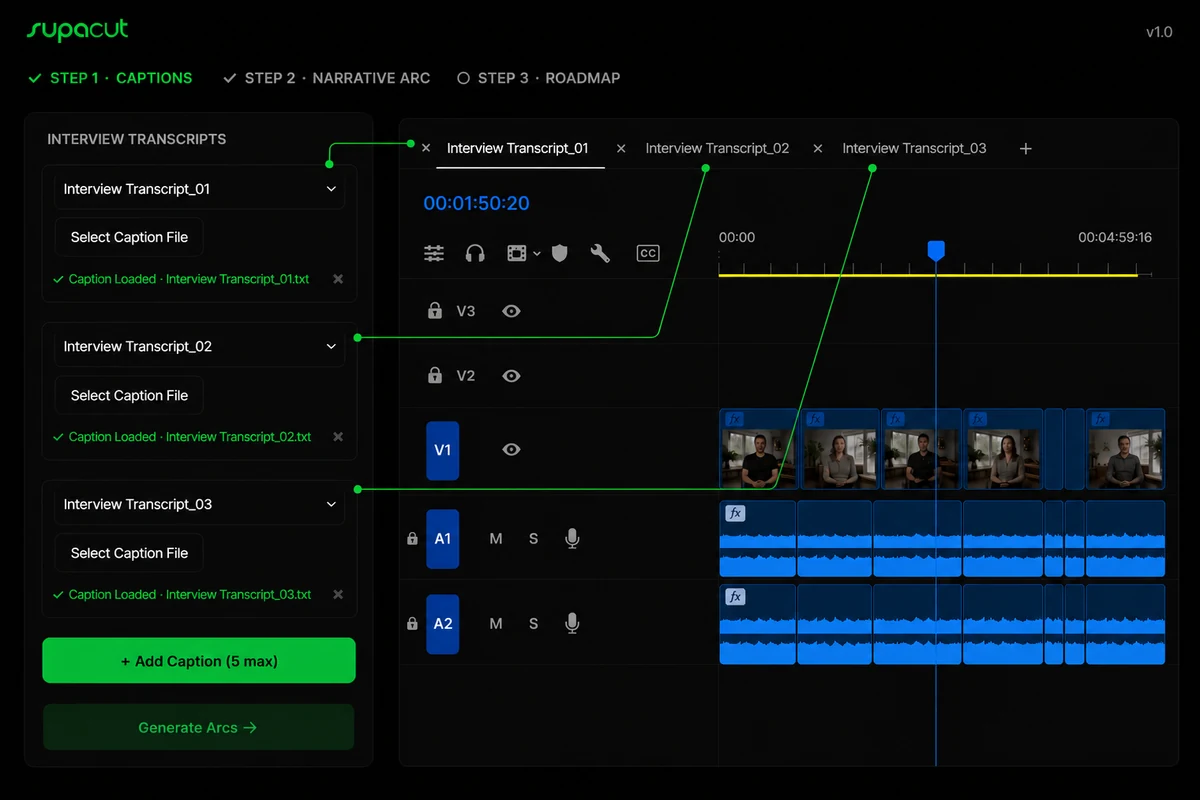Toggle the CC closed captions icon
Viewport: 1200px width, 800px height.
tap(648, 253)
